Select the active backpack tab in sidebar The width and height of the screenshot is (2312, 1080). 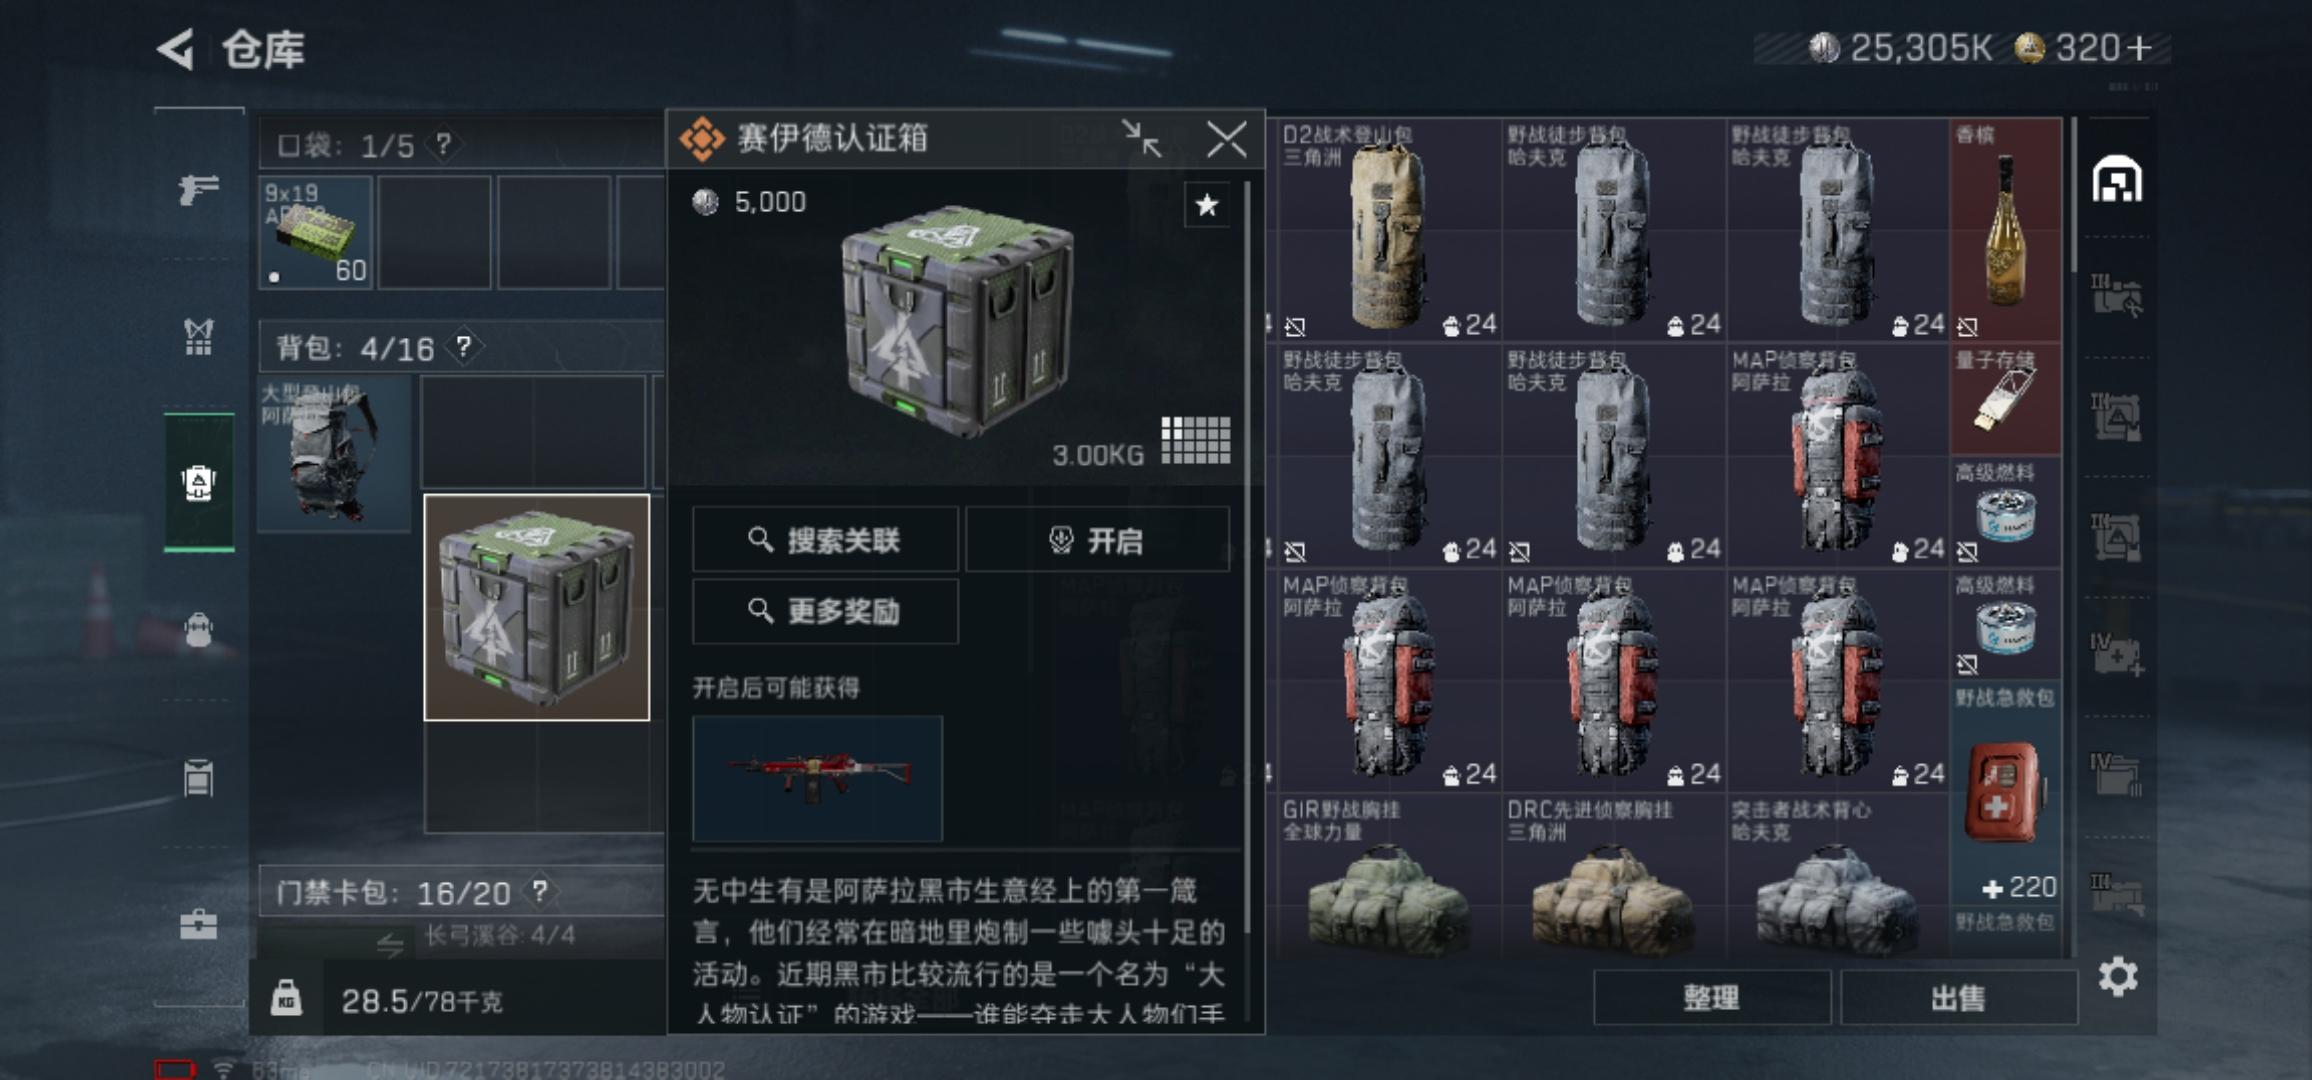point(199,482)
